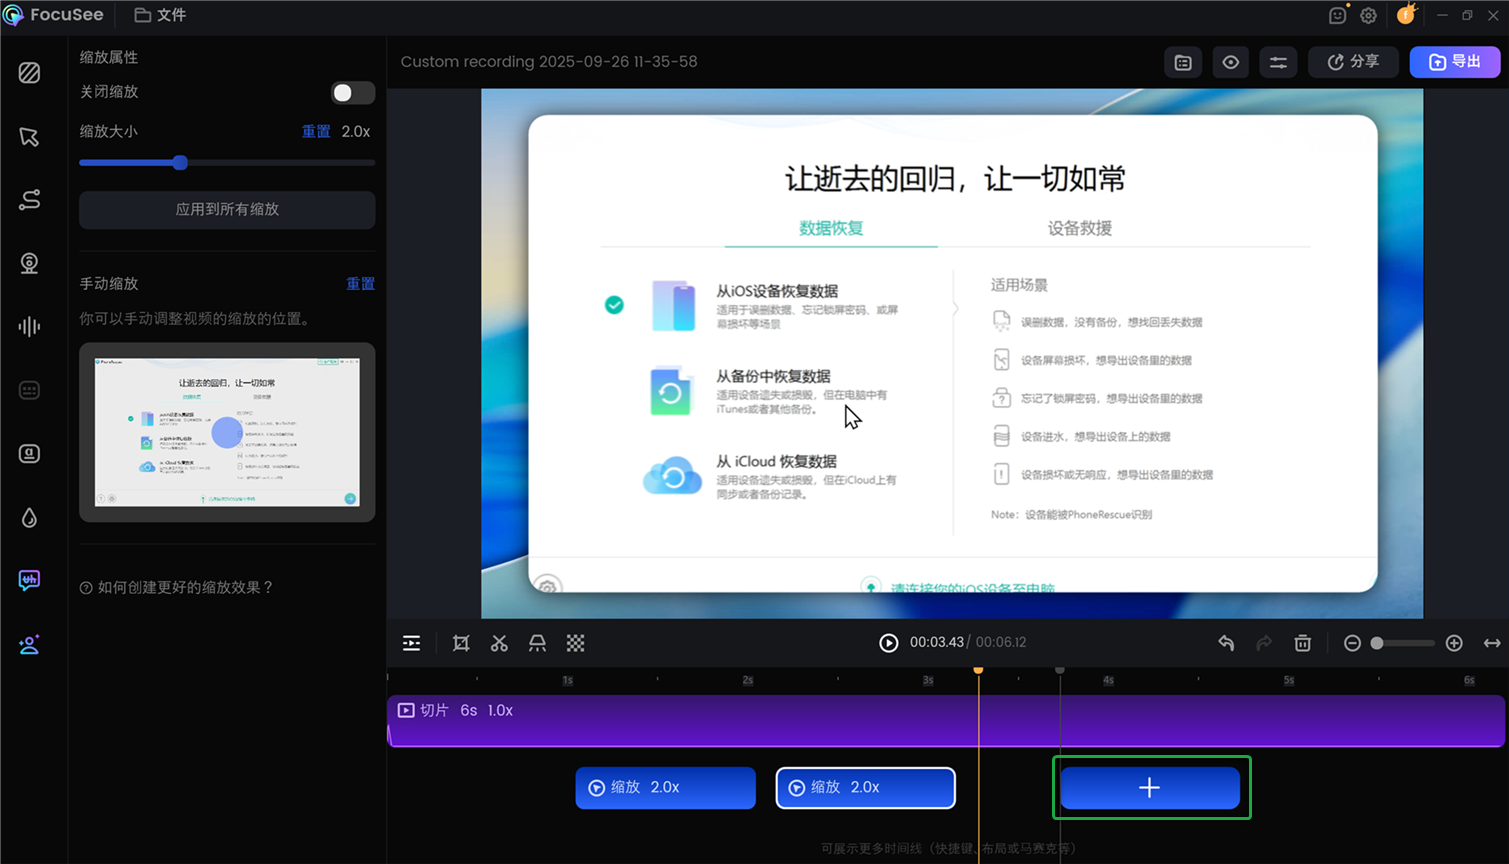Screen dimensions: 1509x864
Task: Select the white-outlined 缩放 2.0x zoom block
Action: [865, 788]
